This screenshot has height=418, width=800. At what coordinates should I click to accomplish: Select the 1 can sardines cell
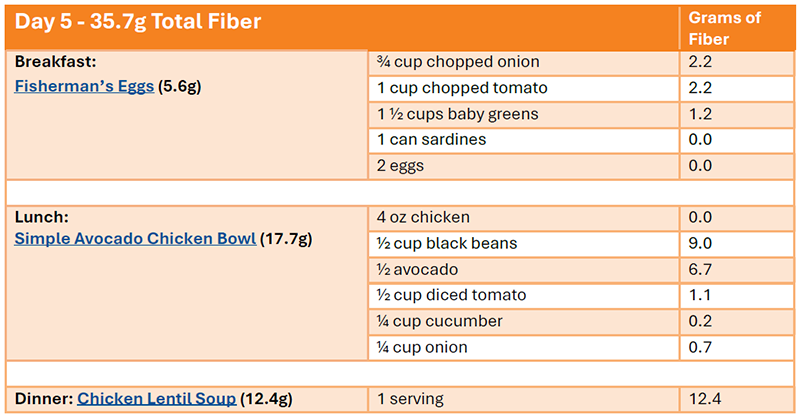tap(430, 140)
